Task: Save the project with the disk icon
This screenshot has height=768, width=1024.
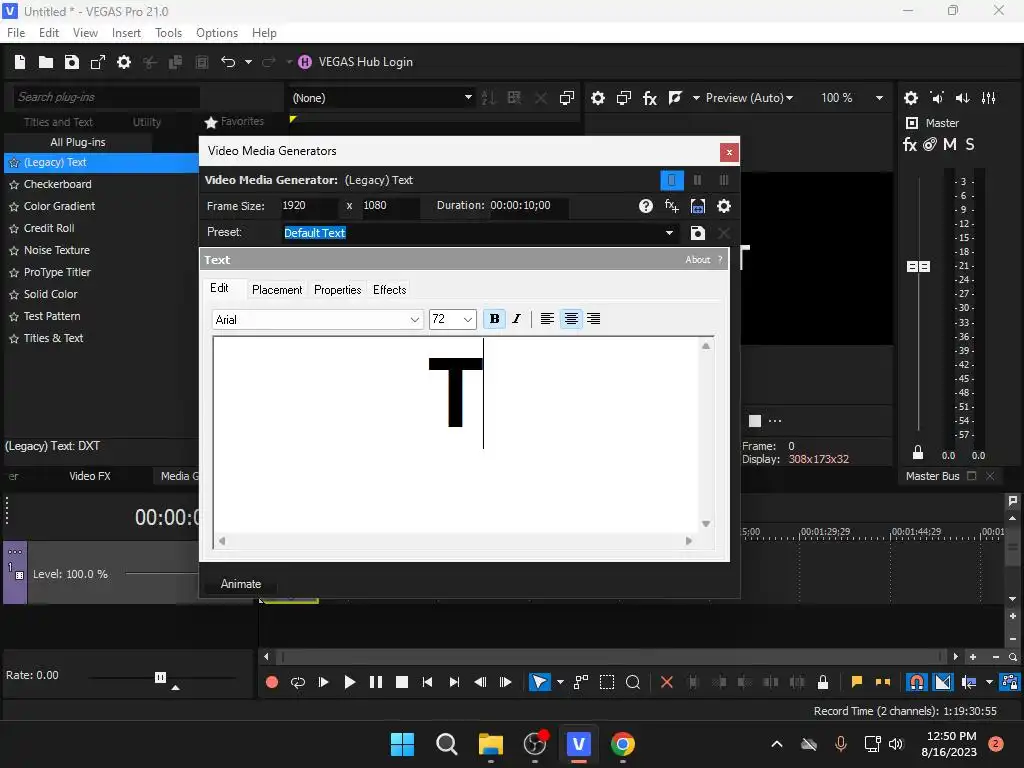Action: [72, 62]
